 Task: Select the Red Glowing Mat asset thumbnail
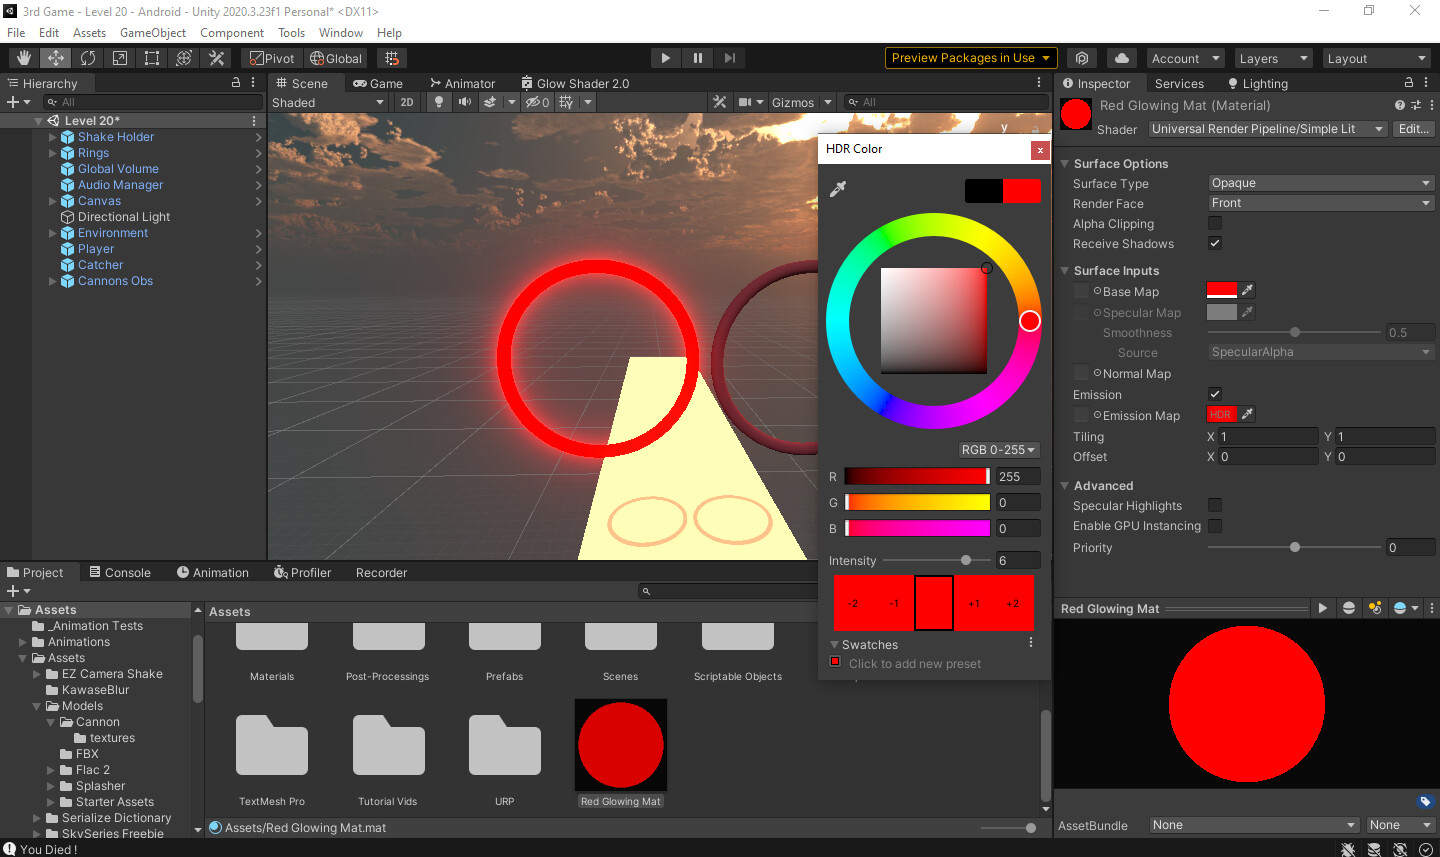pyautogui.click(x=620, y=745)
